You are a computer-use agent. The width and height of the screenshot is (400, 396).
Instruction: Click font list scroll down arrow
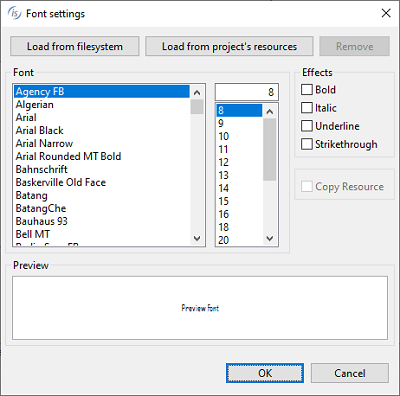coord(197,238)
